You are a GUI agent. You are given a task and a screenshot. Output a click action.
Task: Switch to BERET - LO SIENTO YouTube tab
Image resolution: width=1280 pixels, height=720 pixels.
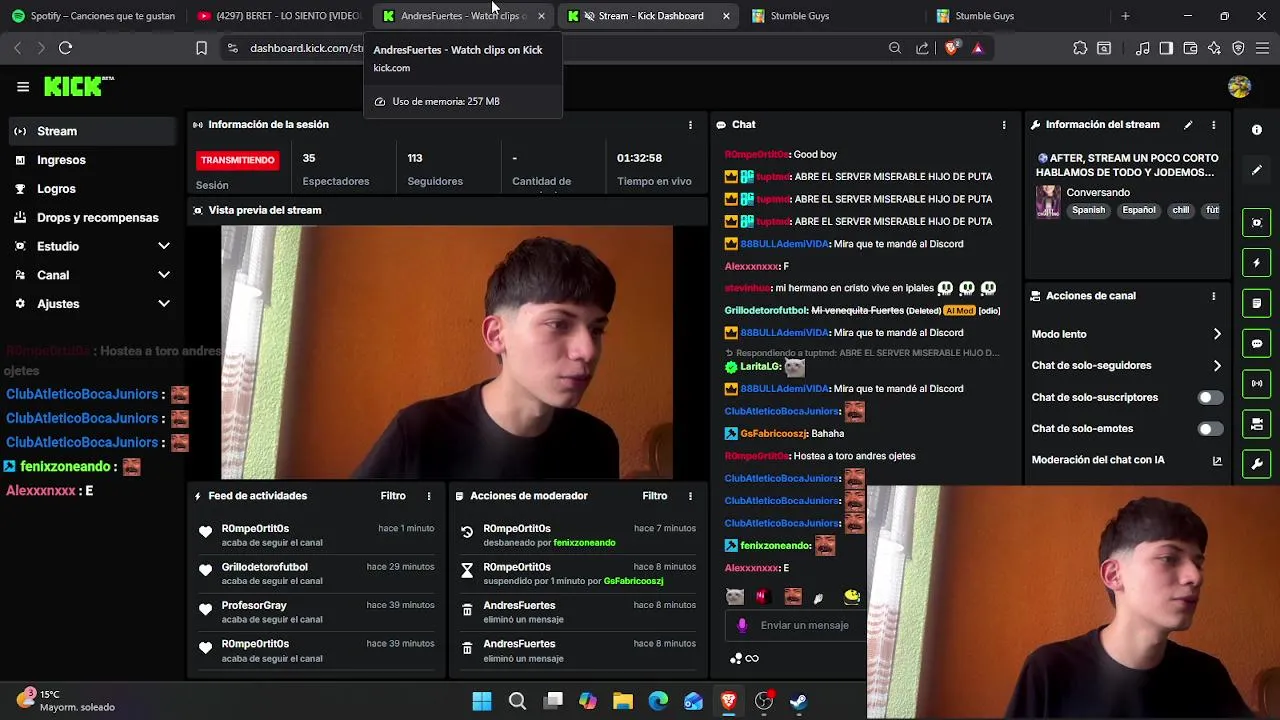point(278,16)
